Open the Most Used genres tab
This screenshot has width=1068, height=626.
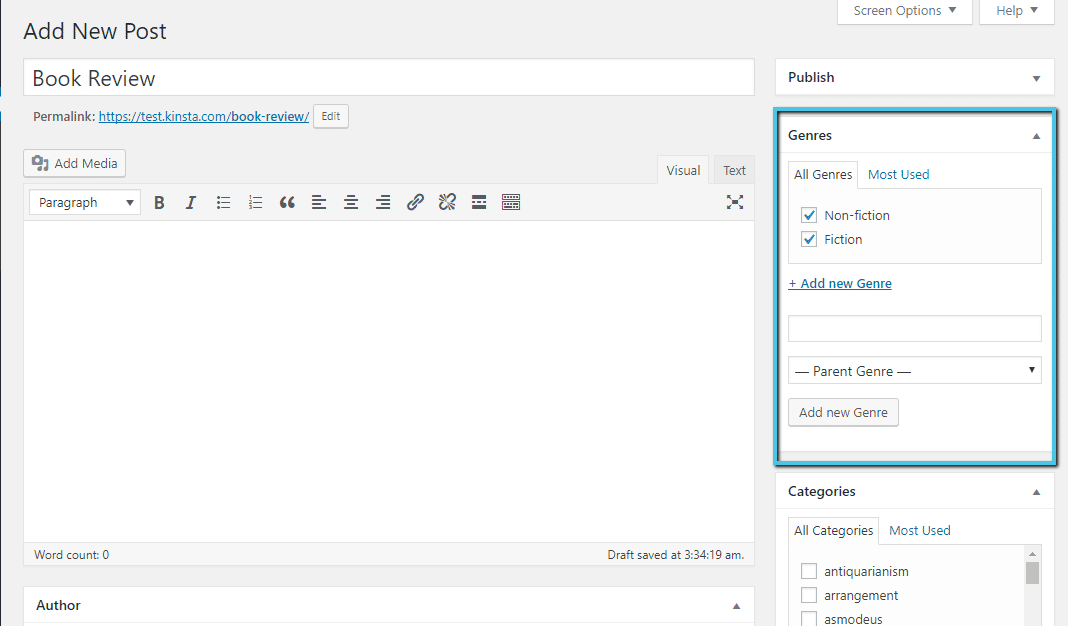(x=898, y=174)
